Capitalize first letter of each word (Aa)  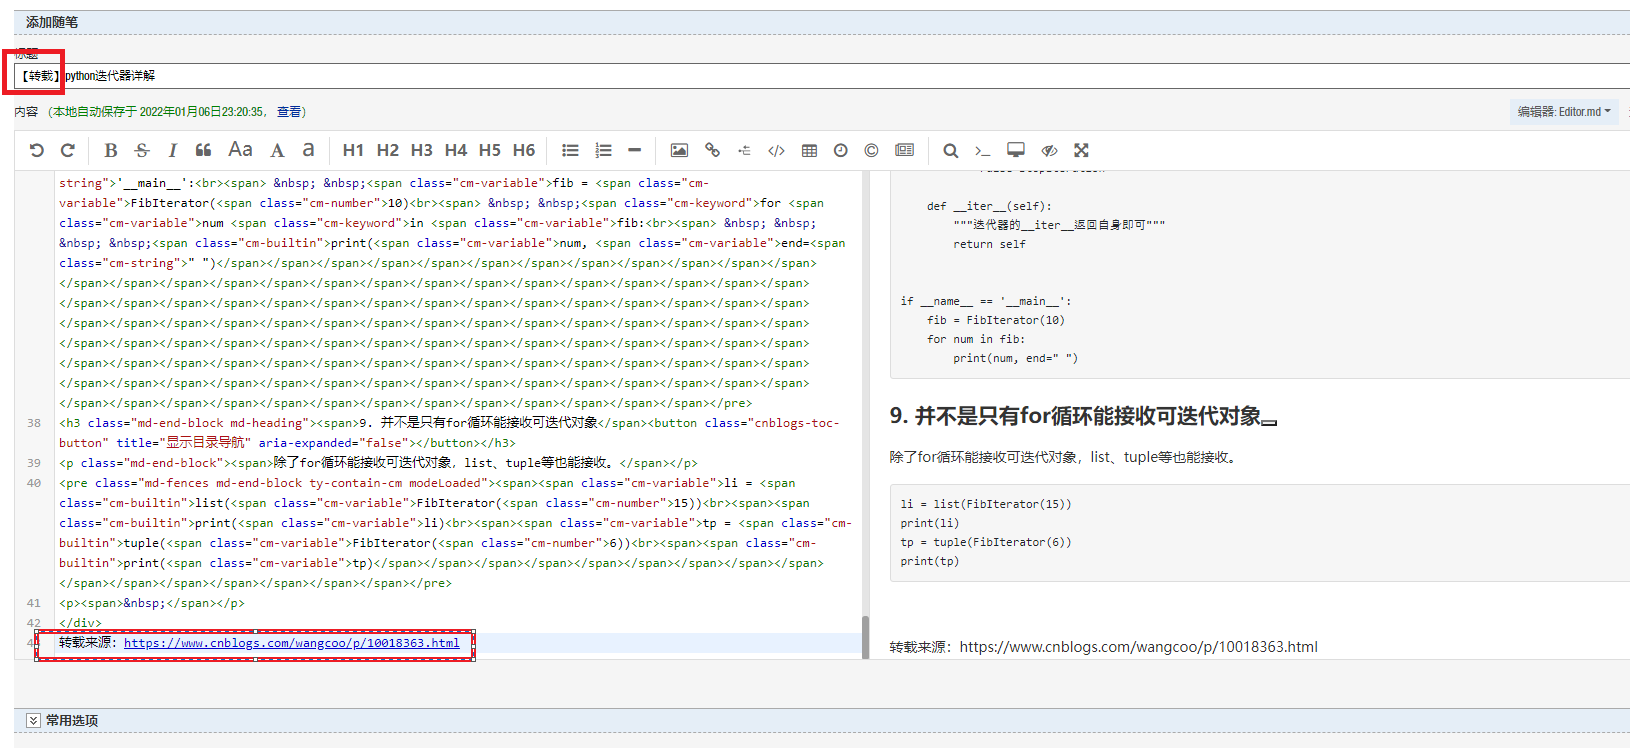[240, 150]
